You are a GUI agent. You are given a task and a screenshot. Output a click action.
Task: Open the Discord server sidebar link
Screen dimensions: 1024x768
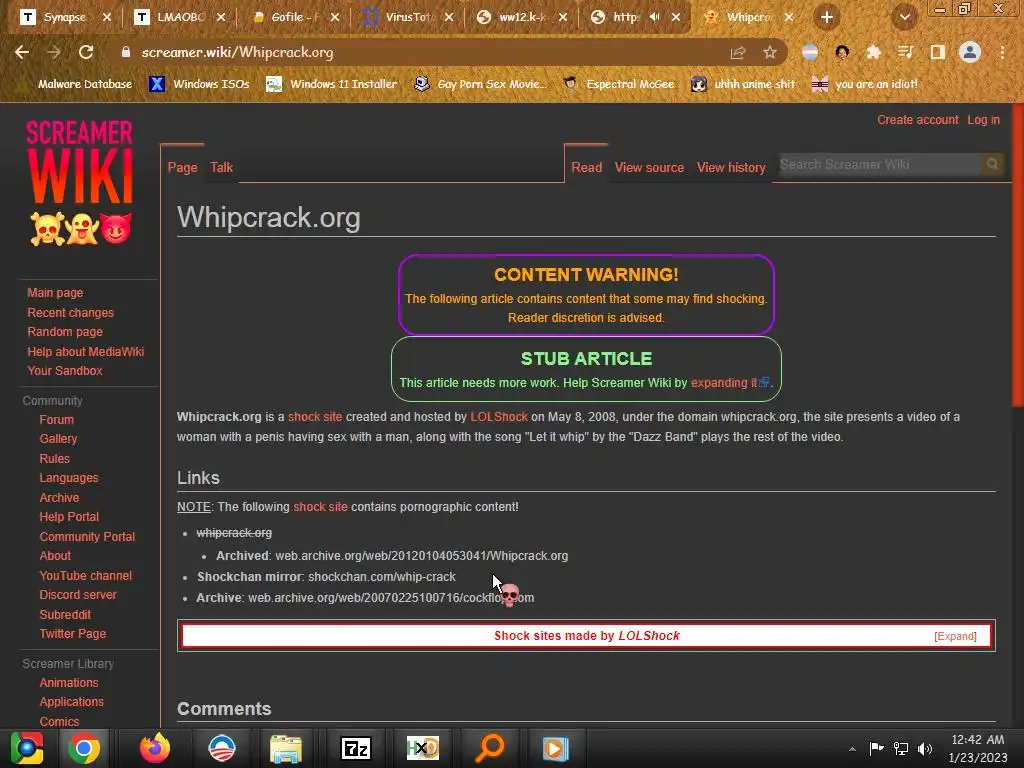click(78, 595)
